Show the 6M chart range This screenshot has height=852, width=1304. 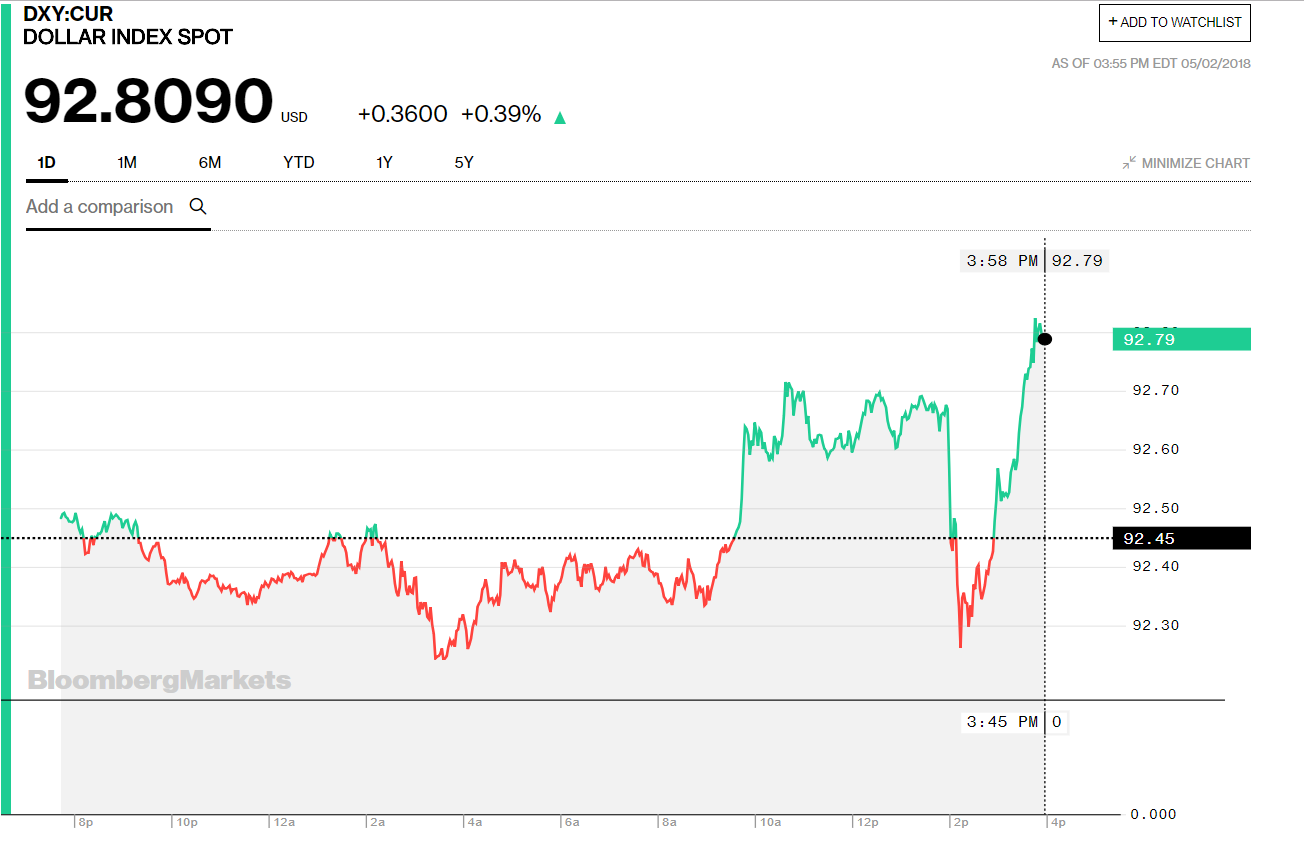(x=210, y=162)
